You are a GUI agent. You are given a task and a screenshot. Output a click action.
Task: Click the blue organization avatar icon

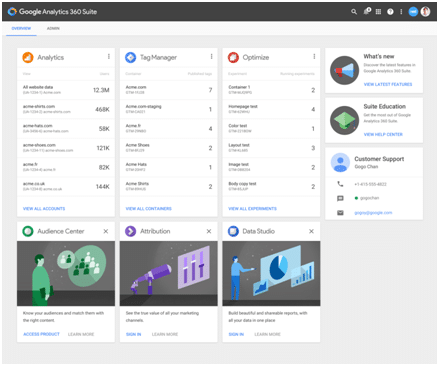(x=413, y=12)
